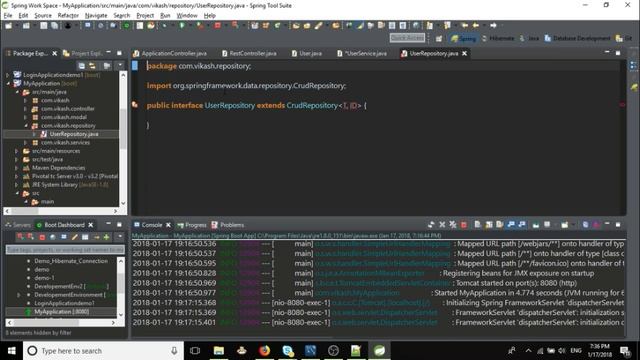640x360 pixels.
Task: Select Demo_Hibernate_Connection in Boot Dashboard
Action: (71, 261)
